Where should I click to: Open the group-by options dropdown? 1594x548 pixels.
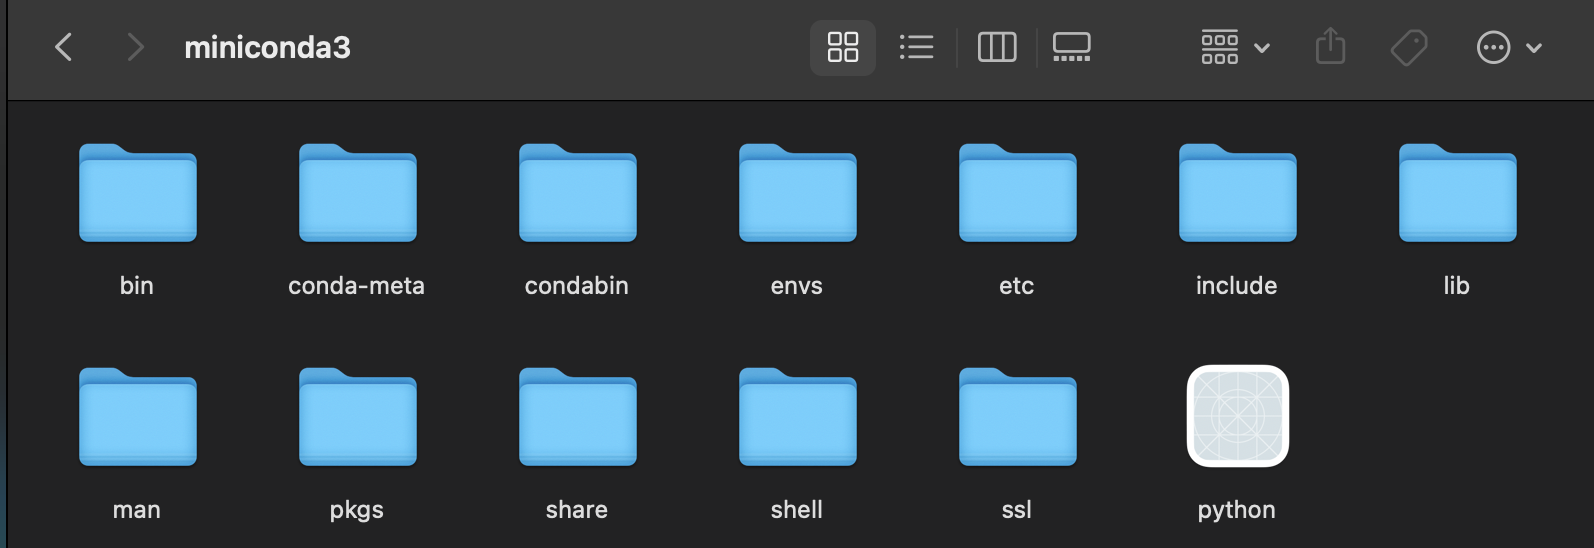(1235, 47)
